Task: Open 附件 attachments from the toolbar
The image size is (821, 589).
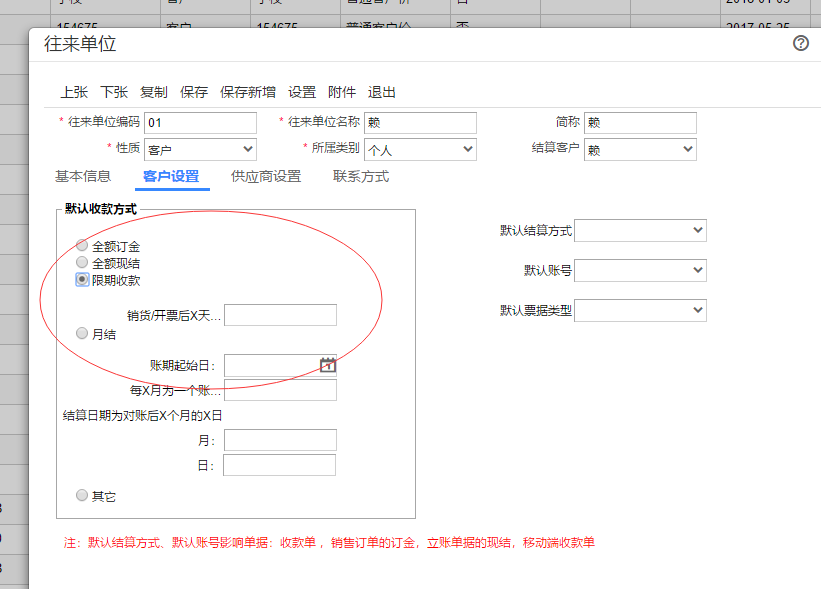Action: pyautogui.click(x=342, y=92)
